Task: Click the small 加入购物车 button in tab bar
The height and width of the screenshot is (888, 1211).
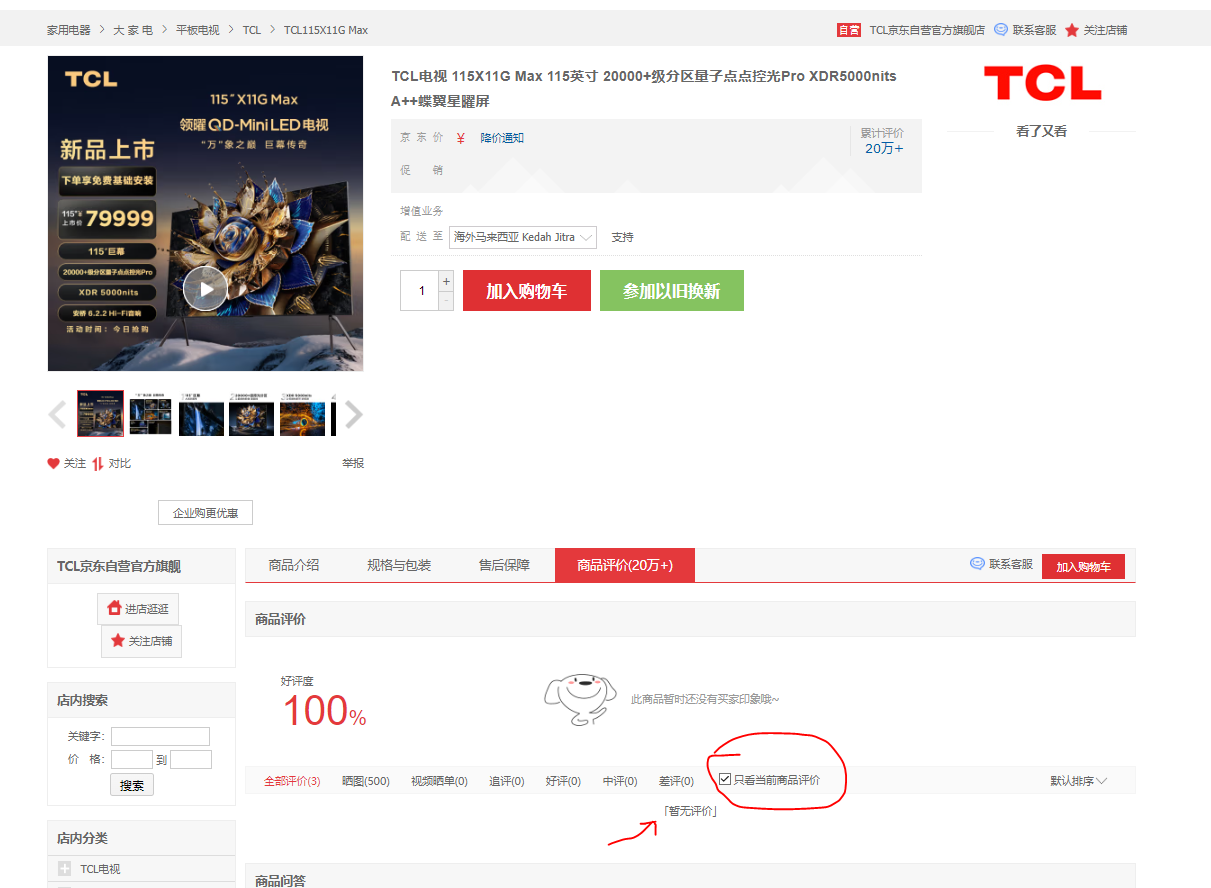Action: [x=1083, y=566]
